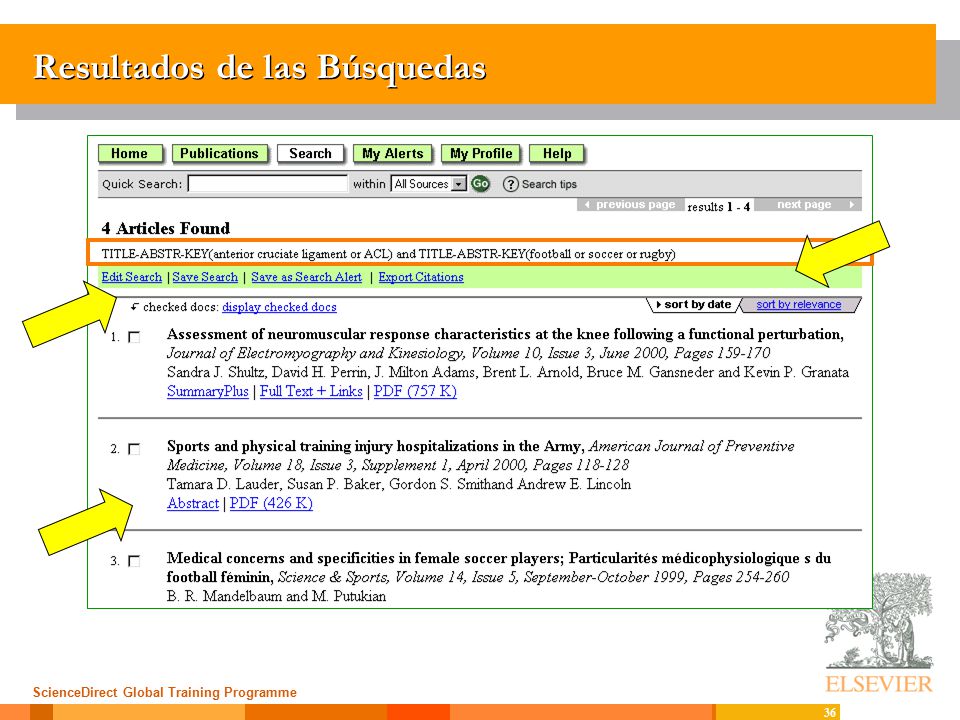Open Full Text + Links for article 1
960x720 pixels.
coord(311,392)
